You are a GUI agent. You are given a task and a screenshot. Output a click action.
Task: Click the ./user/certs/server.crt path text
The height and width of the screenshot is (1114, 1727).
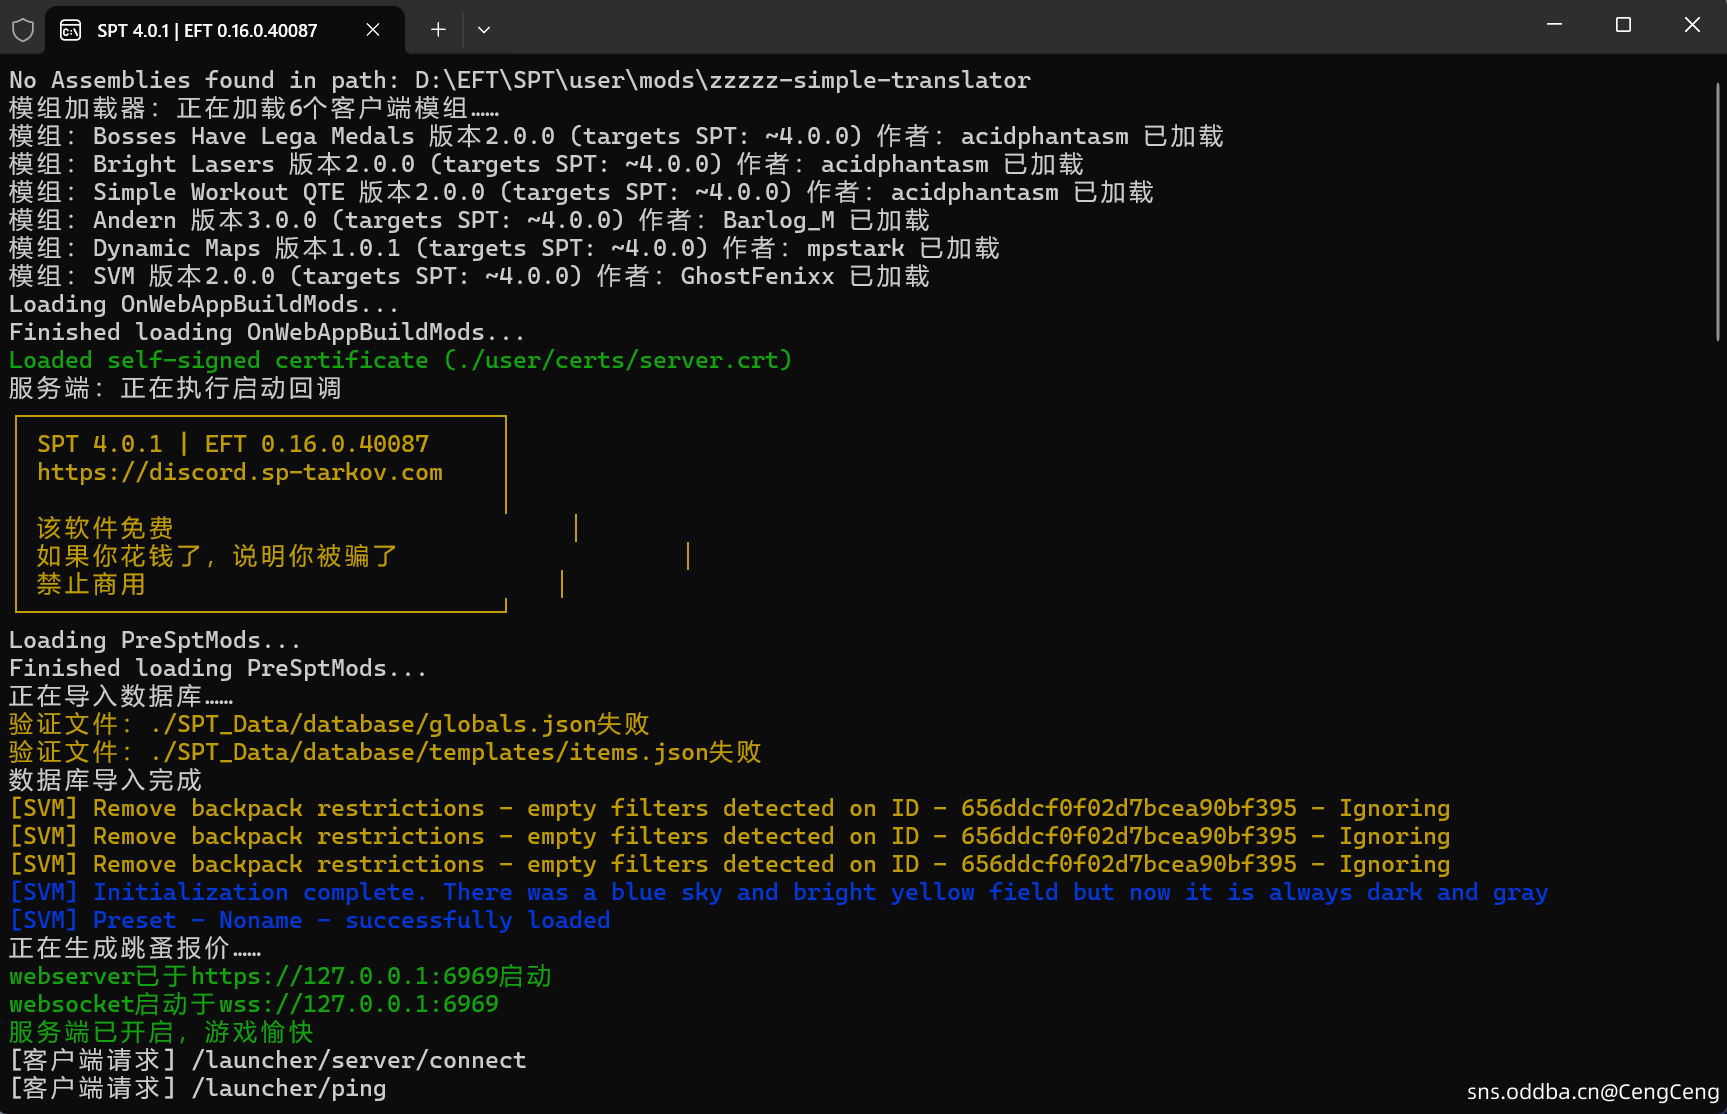(x=618, y=360)
